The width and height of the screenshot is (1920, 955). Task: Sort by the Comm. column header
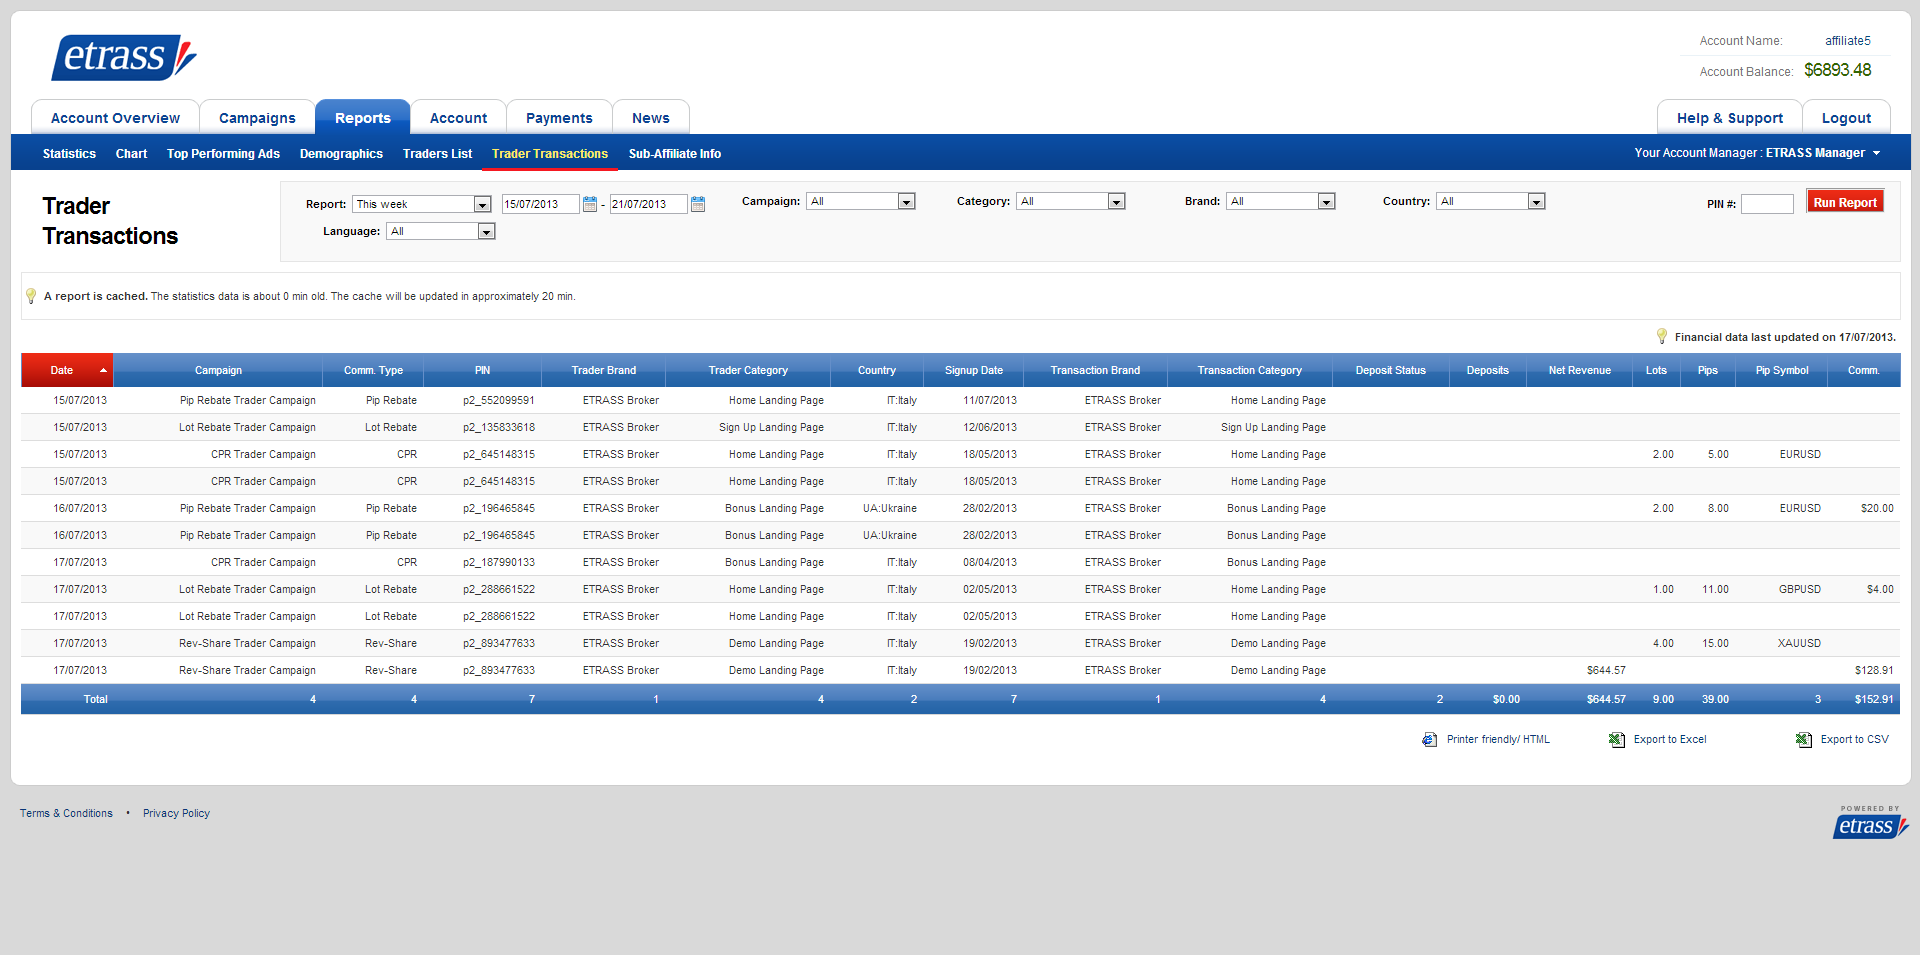pyautogui.click(x=1863, y=371)
